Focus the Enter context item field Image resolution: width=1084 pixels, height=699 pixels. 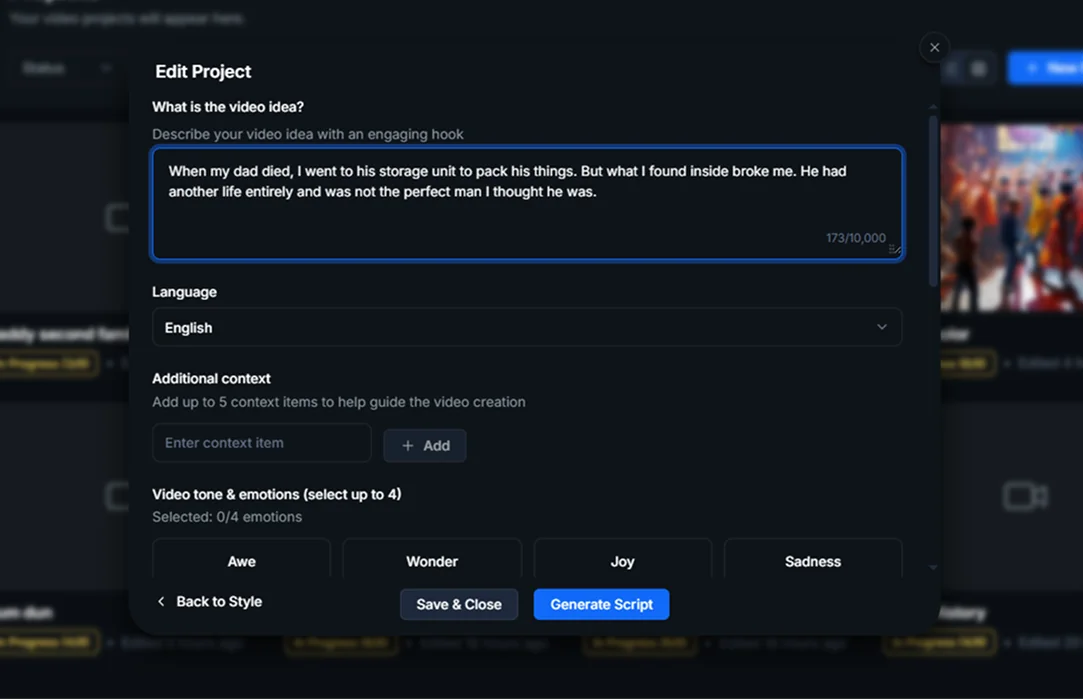click(x=262, y=443)
